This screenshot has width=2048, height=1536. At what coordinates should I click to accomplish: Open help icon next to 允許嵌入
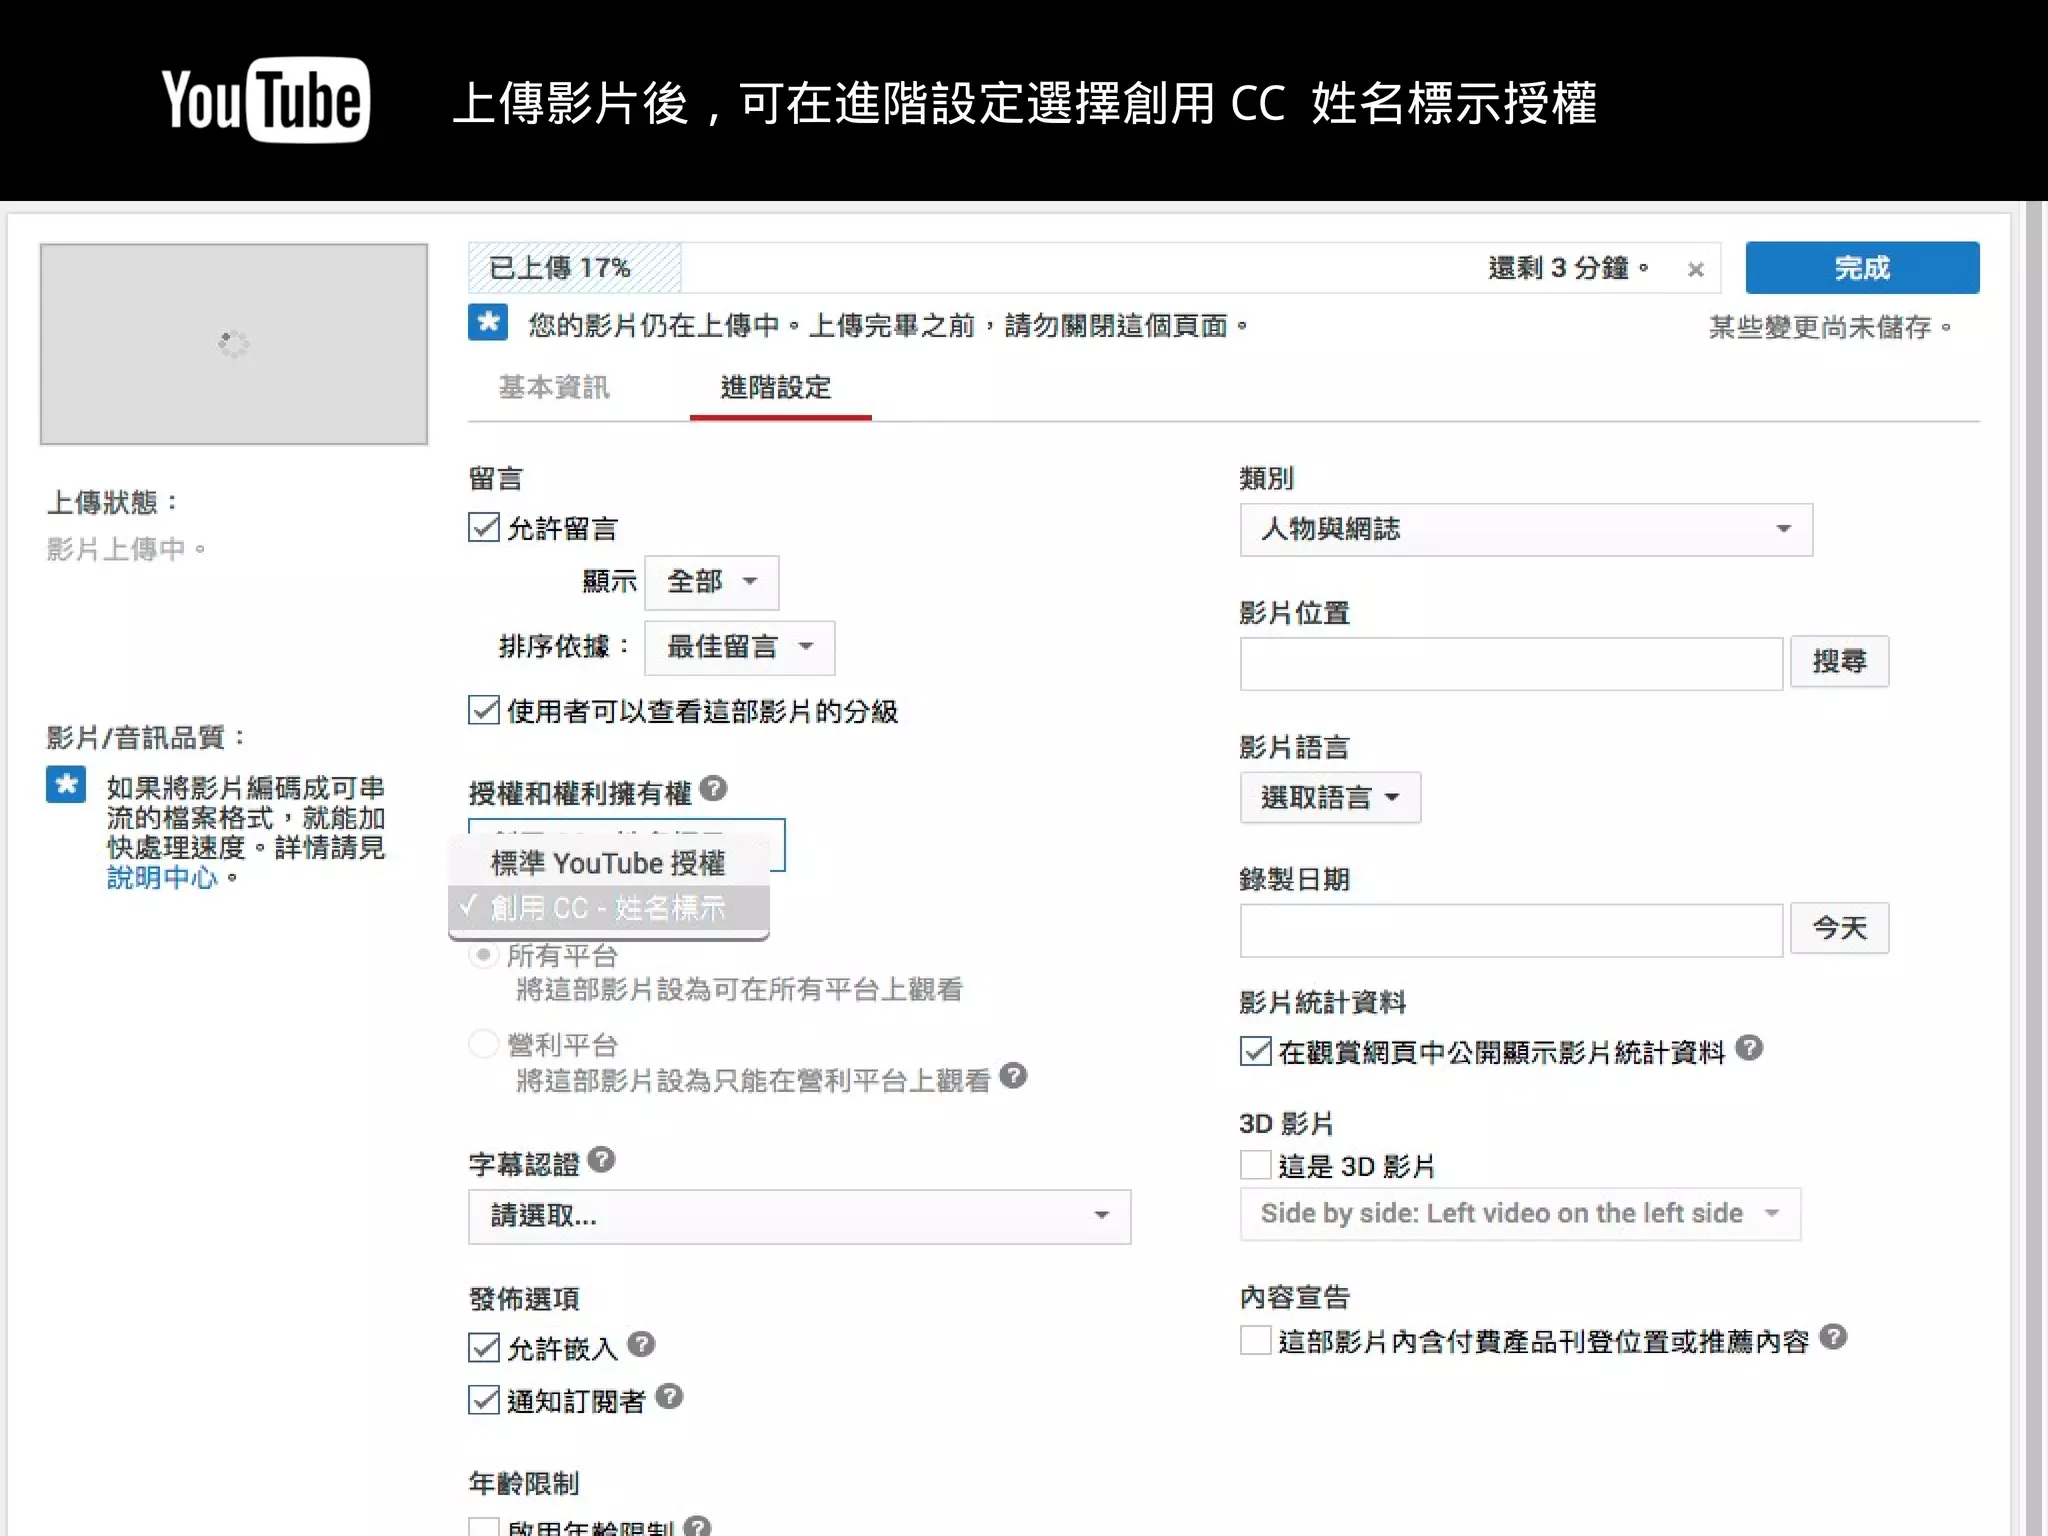(641, 1345)
